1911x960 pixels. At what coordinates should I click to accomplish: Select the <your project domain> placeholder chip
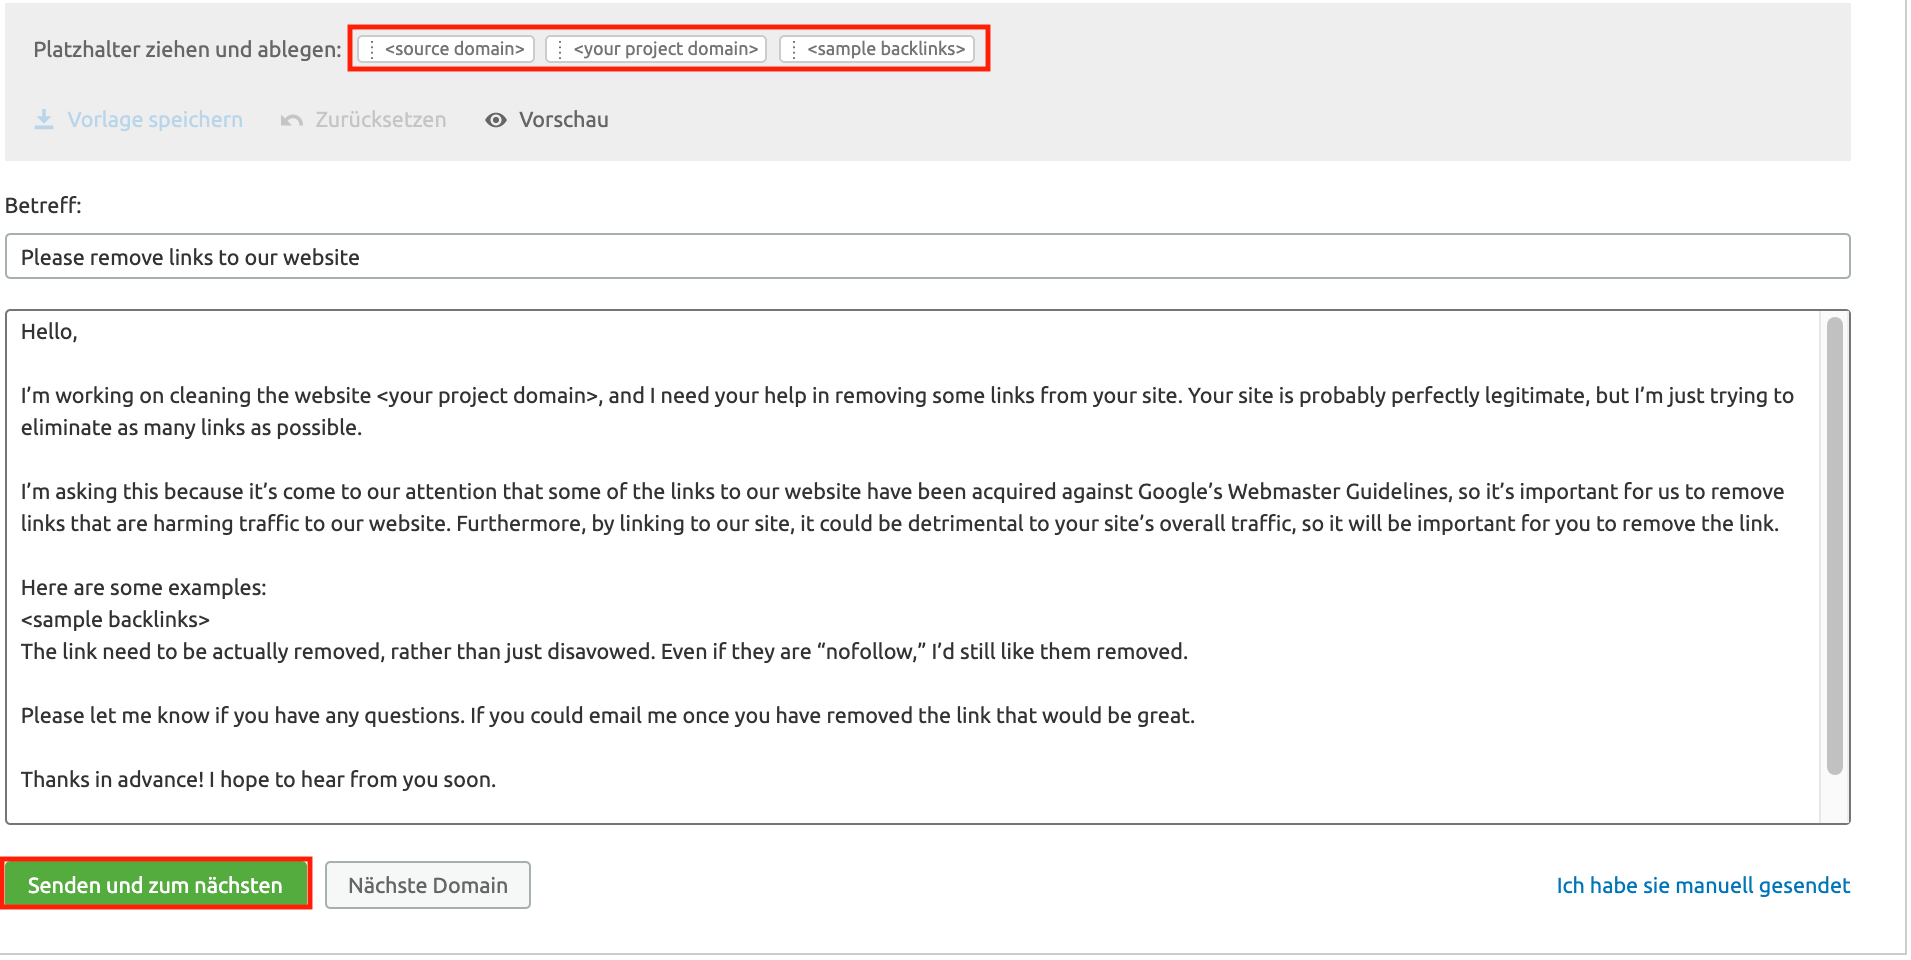665,48
